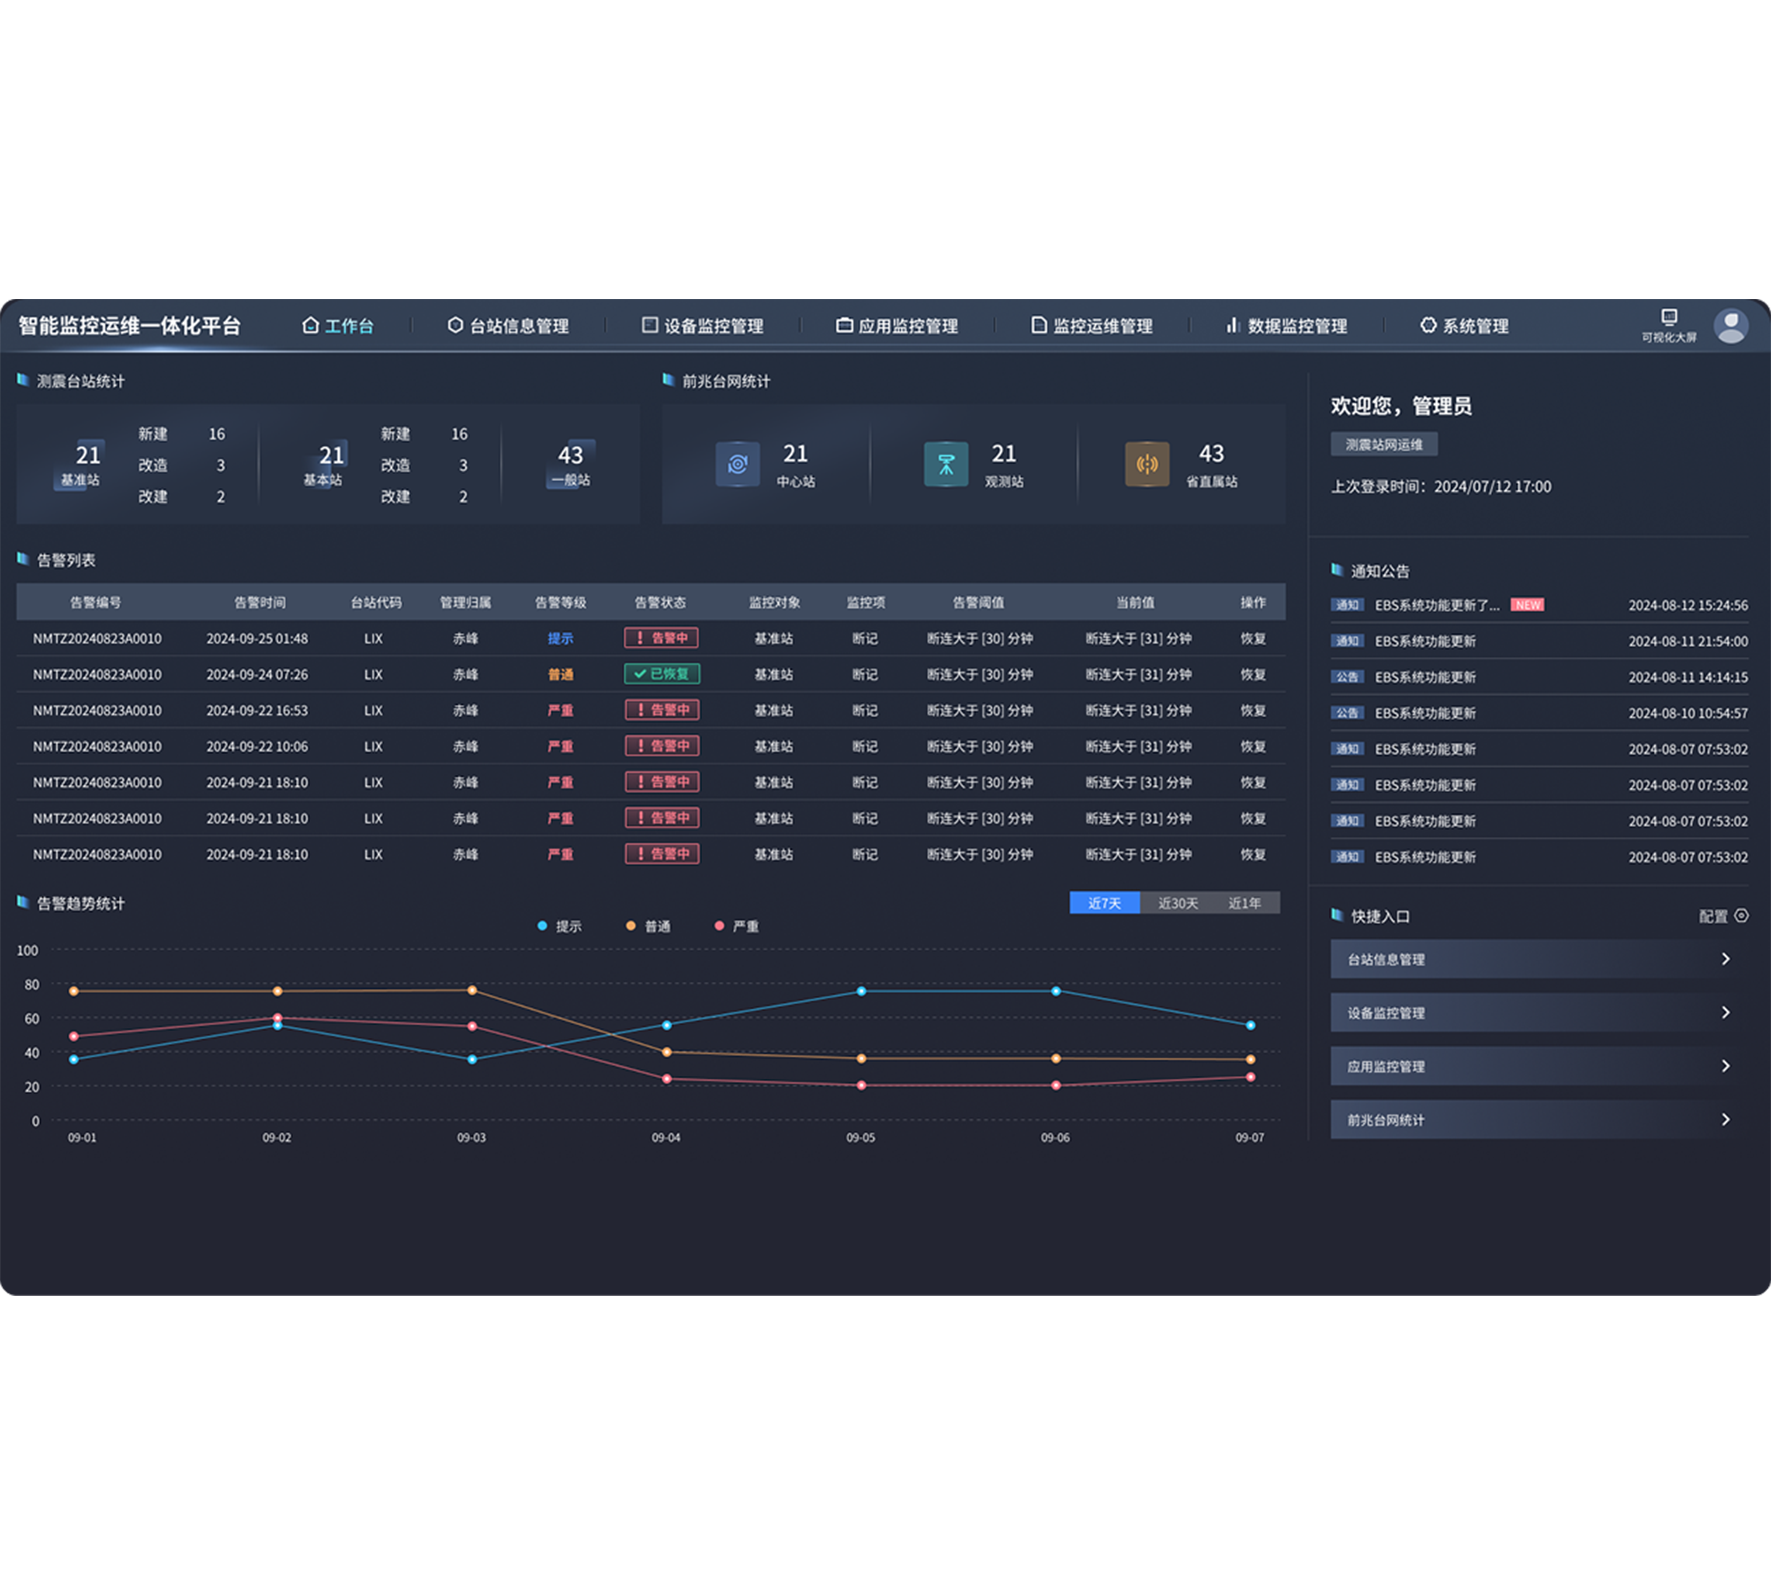This screenshot has height=1594, width=1771.
Task: Click the 告警中 status badge for 2024-09-25 01:48
Action: [662, 638]
